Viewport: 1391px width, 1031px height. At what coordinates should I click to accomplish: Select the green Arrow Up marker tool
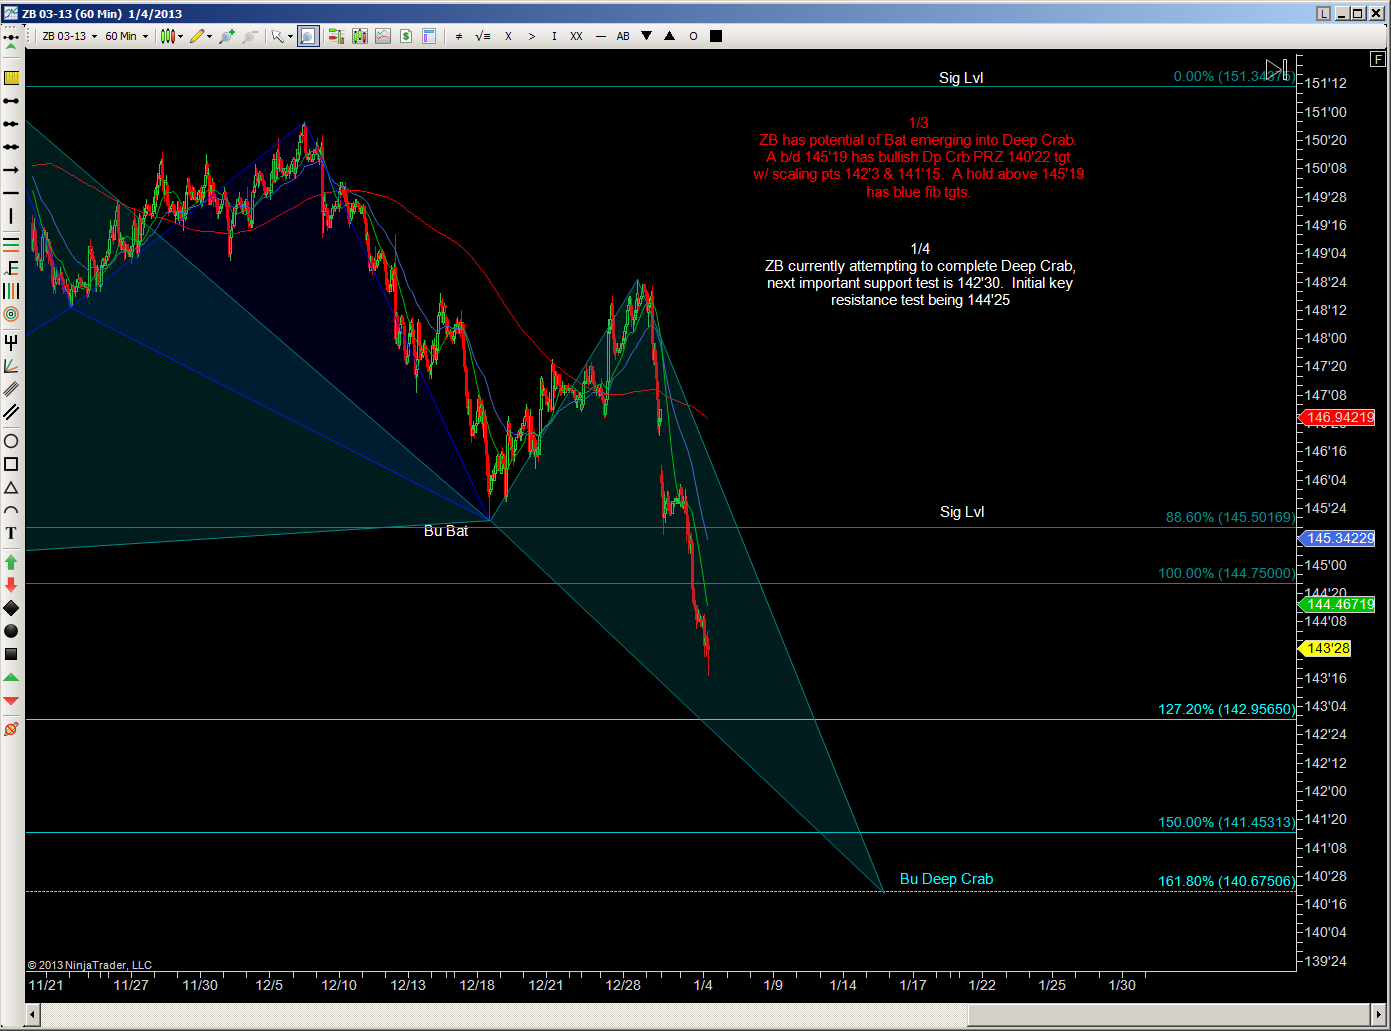tap(11, 562)
